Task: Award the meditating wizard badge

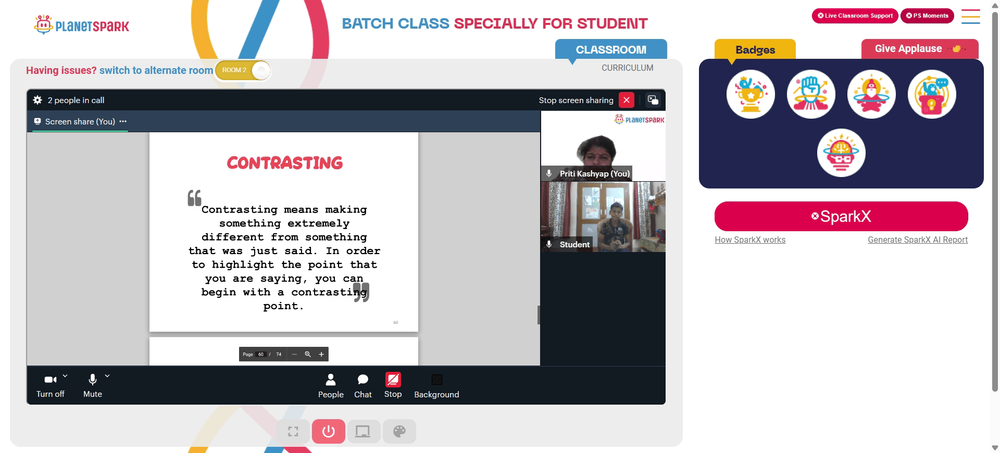Action: (871, 94)
